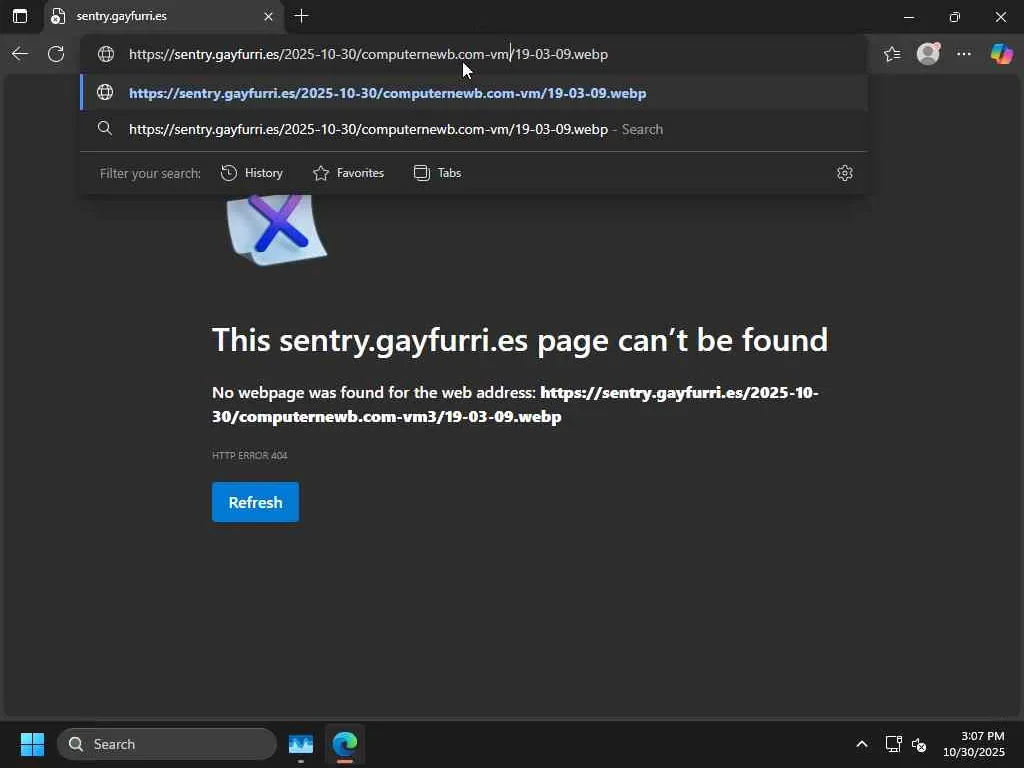
Task: Click the error page X illustration
Action: pyautogui.click(x=277, y=229)
